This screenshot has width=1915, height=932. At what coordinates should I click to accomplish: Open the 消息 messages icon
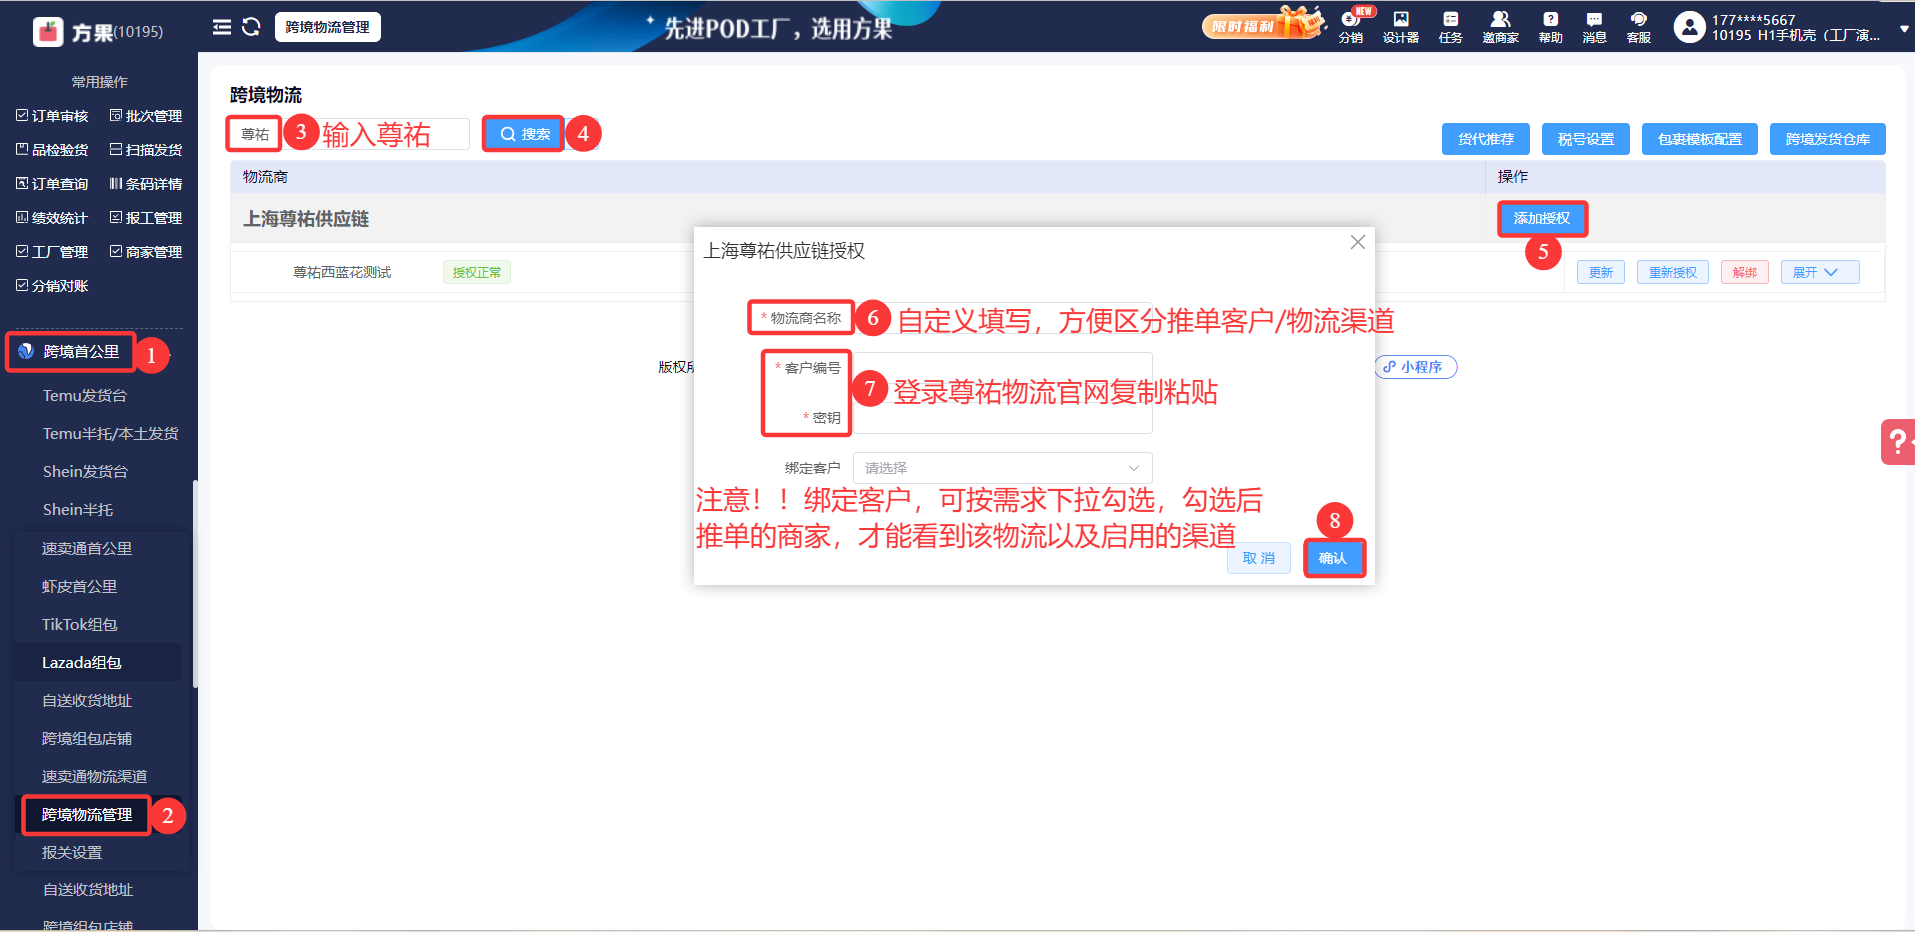[x=1595, y=27]
